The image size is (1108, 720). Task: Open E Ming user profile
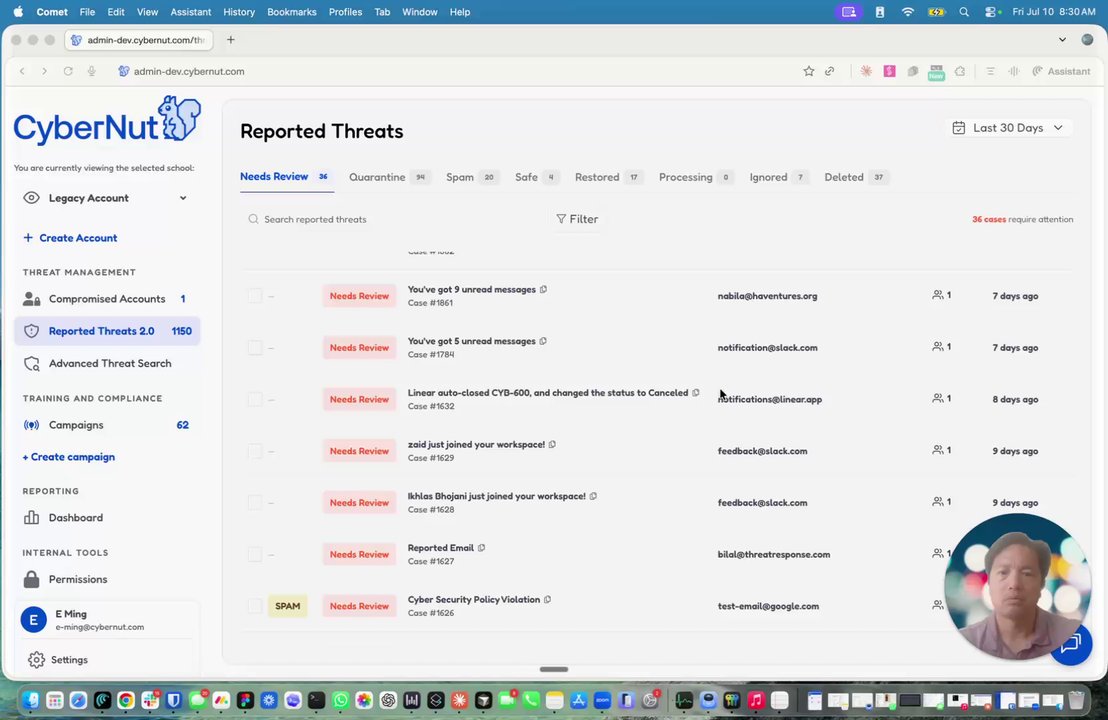coord(107,620)
